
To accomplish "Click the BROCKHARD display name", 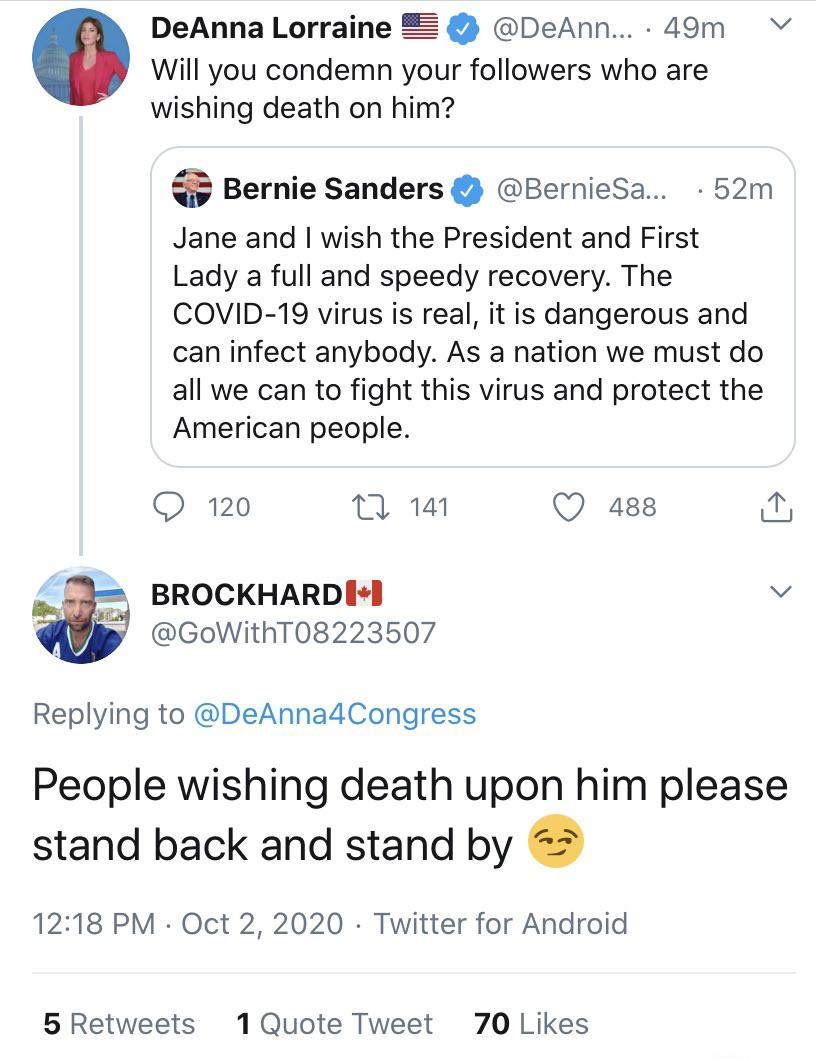I will 246,594.
